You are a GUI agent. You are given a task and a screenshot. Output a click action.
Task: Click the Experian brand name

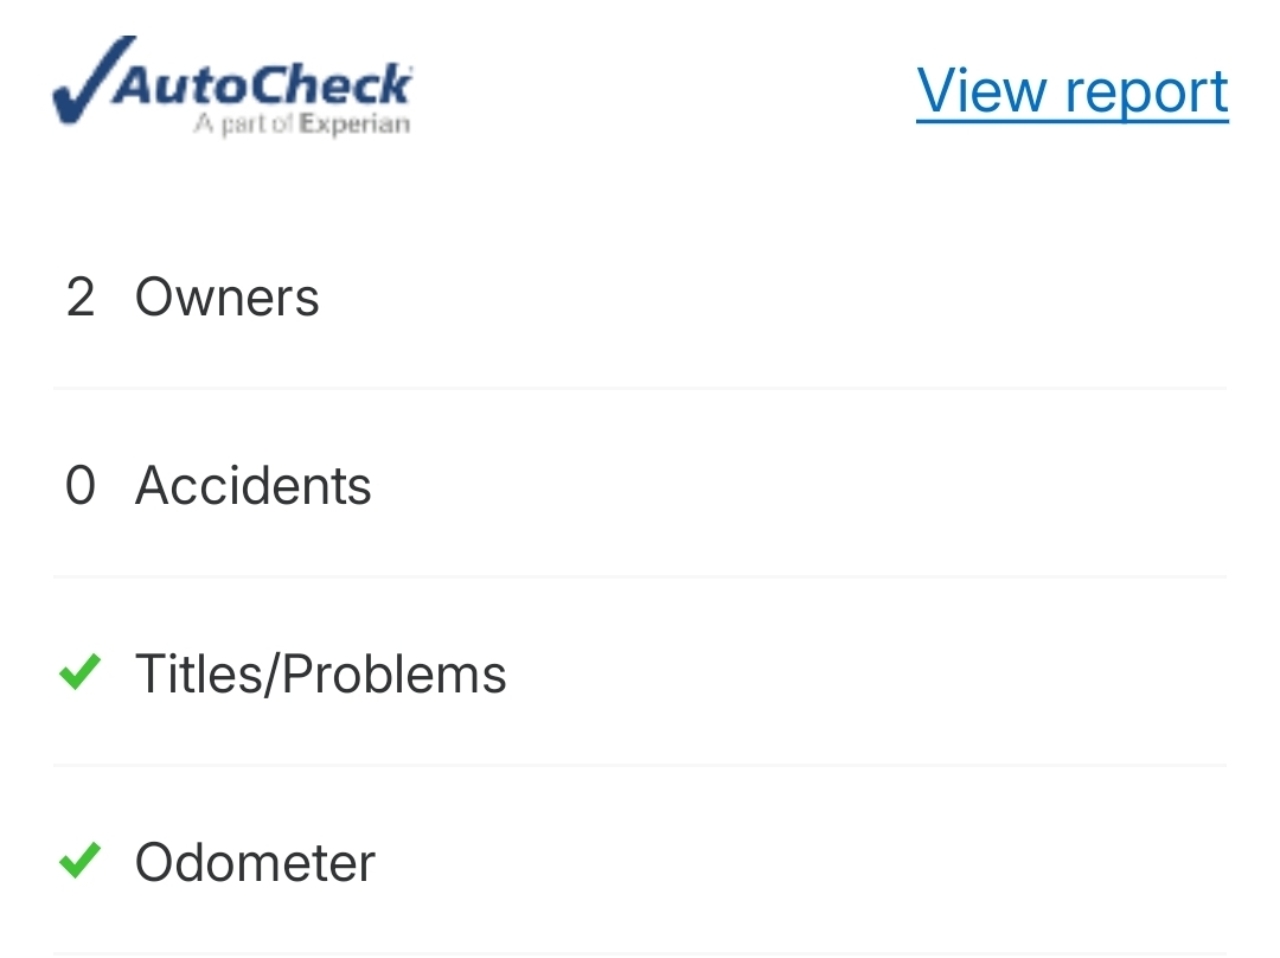(355, 125)
